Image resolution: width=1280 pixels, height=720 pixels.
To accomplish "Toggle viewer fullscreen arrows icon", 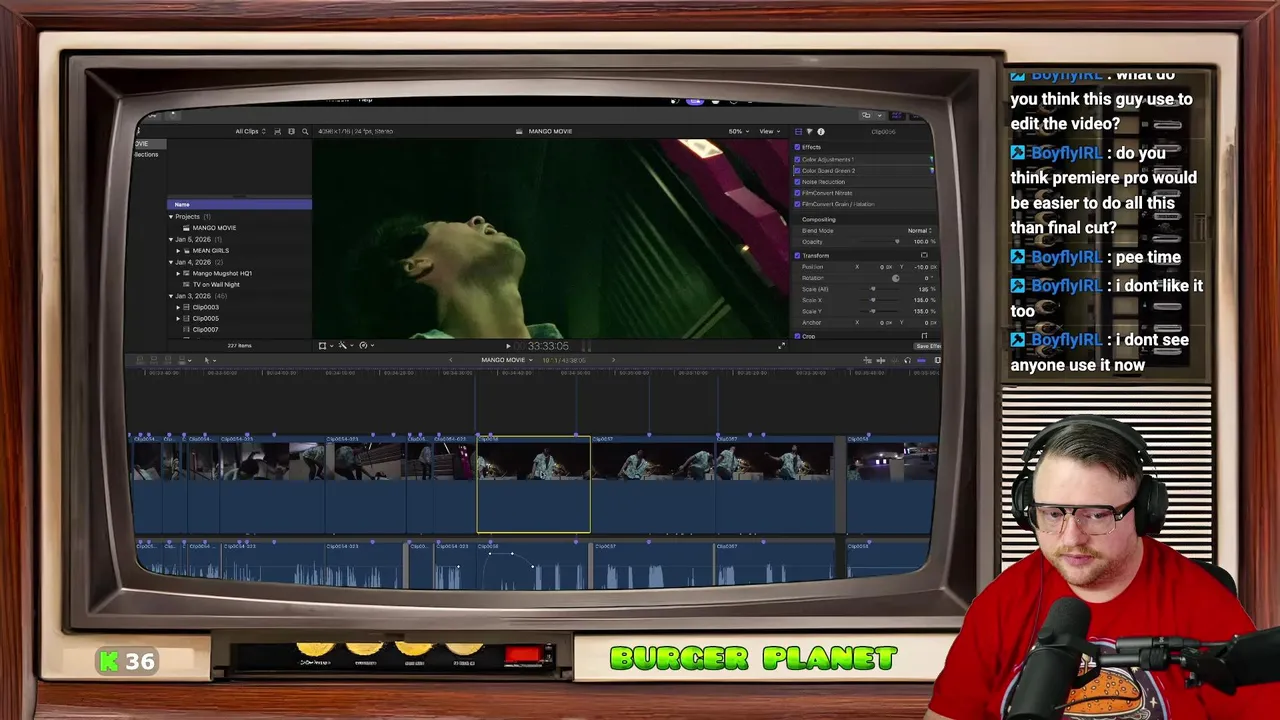I will (782, 345).
